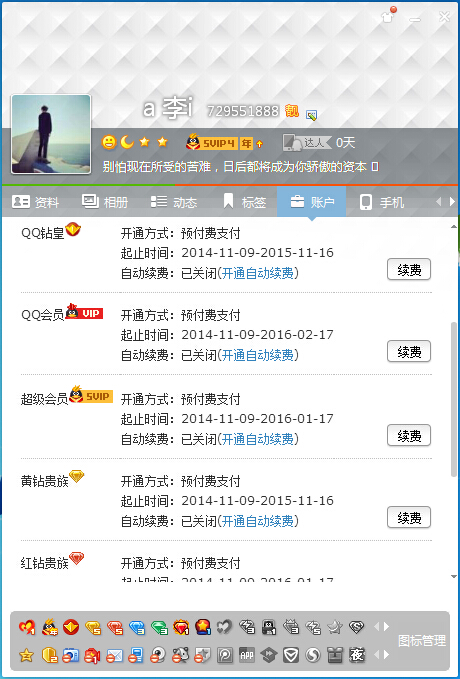
Task: Click the green diamond icon in tray
Action: click(159, 627)
